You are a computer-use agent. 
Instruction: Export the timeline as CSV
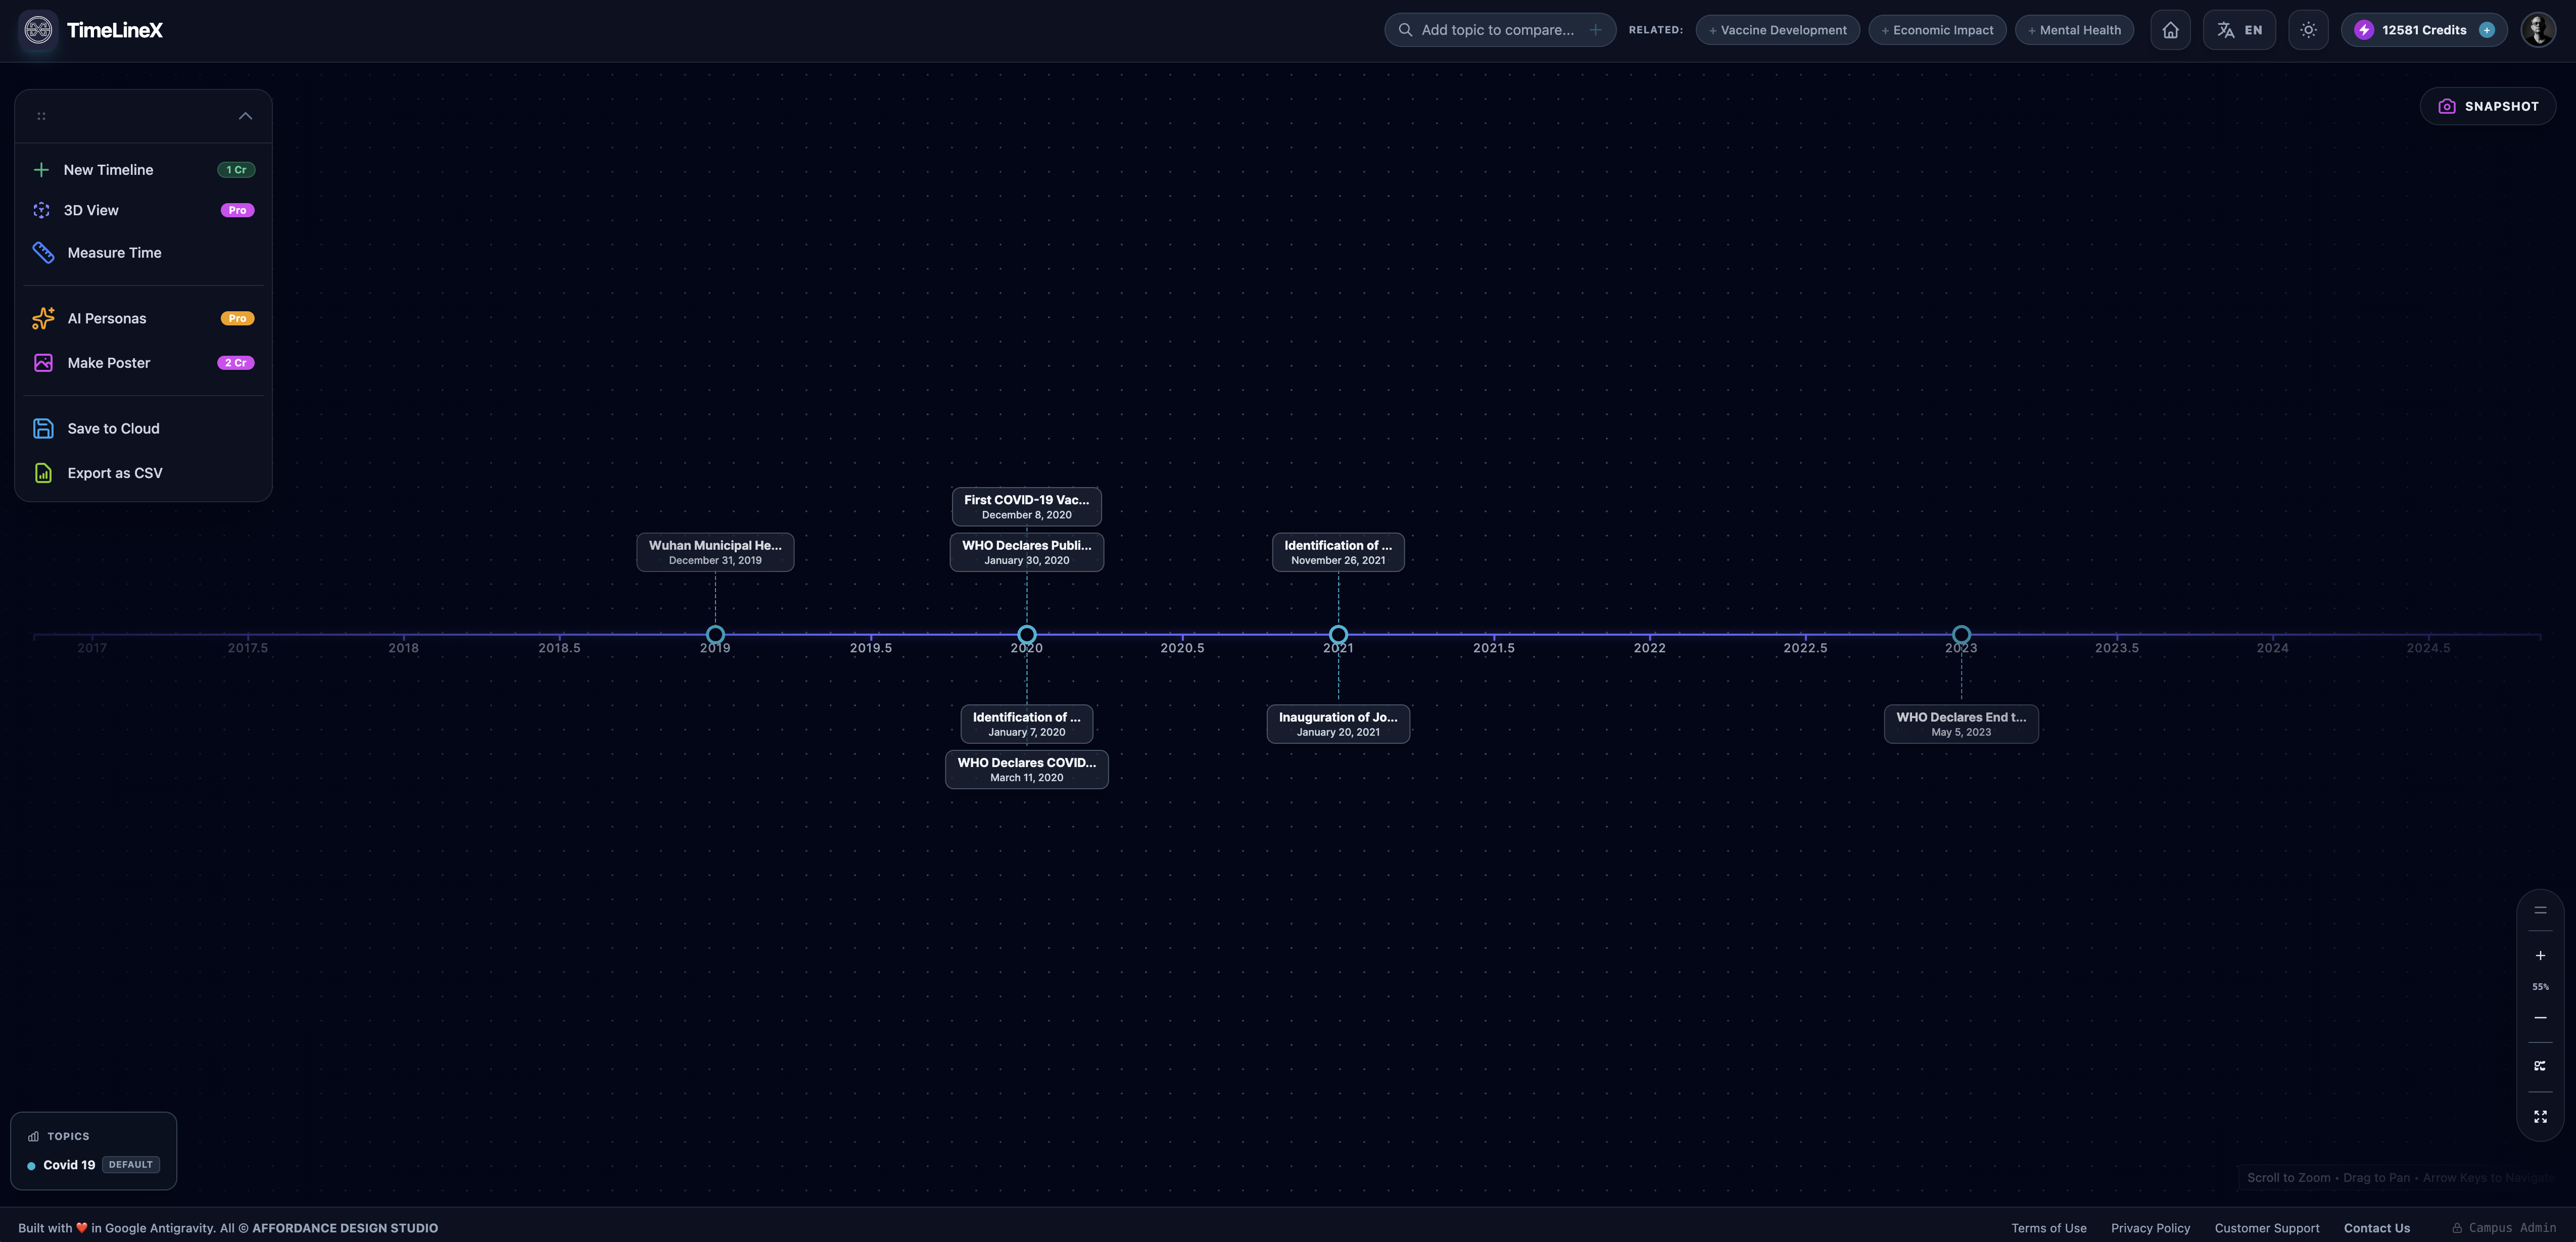115,472
